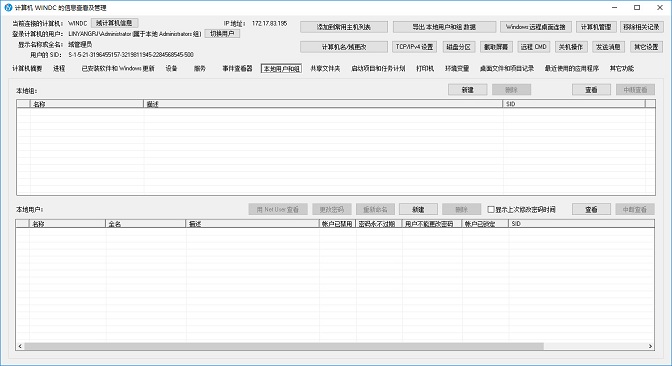Sort local users by 名称 column
672x366 pixels.
click(x=67, y=224)
